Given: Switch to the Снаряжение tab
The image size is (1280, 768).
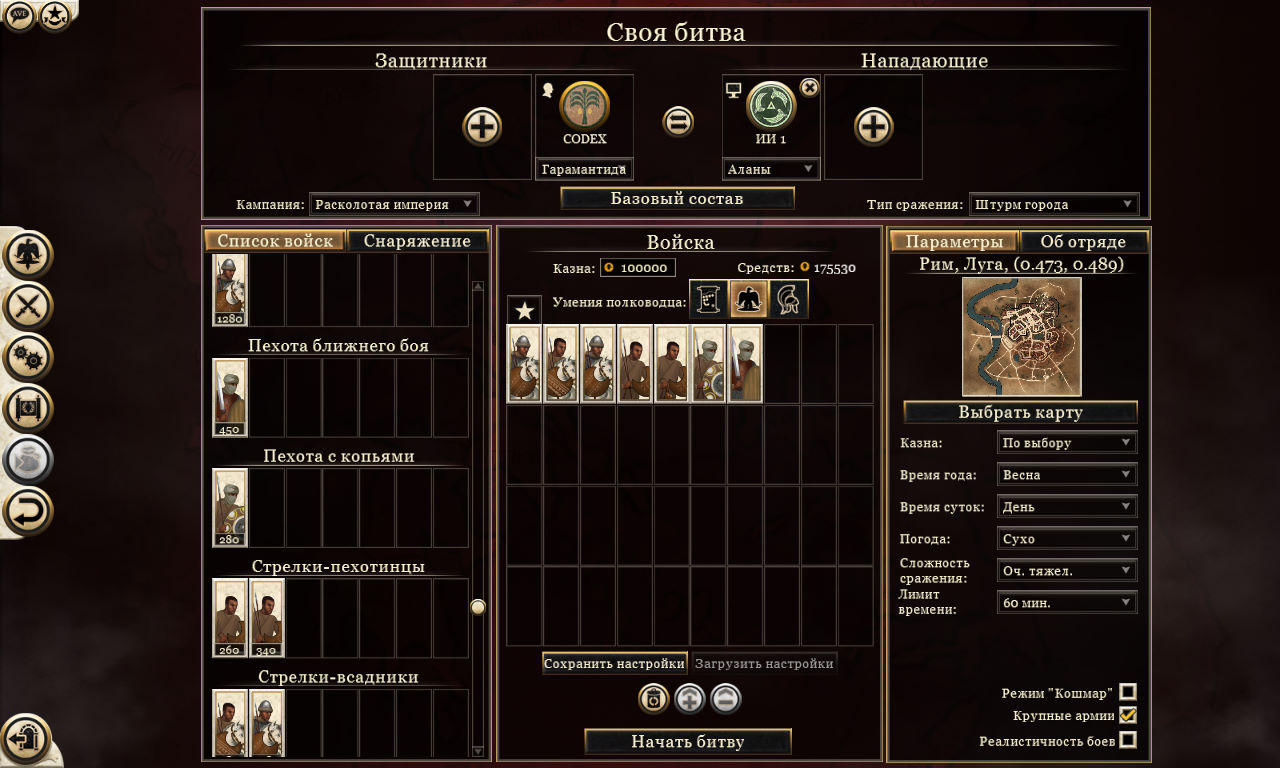Looking at the screenshot, I should pos(418,241).
